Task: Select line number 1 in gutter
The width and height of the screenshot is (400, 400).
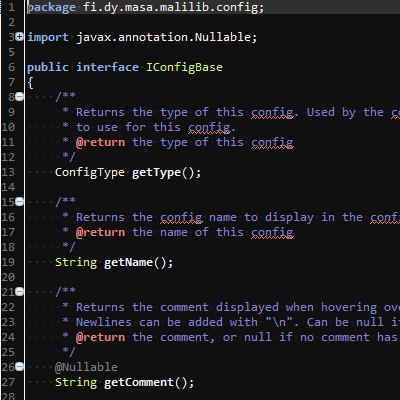Action: click(12, 7)
